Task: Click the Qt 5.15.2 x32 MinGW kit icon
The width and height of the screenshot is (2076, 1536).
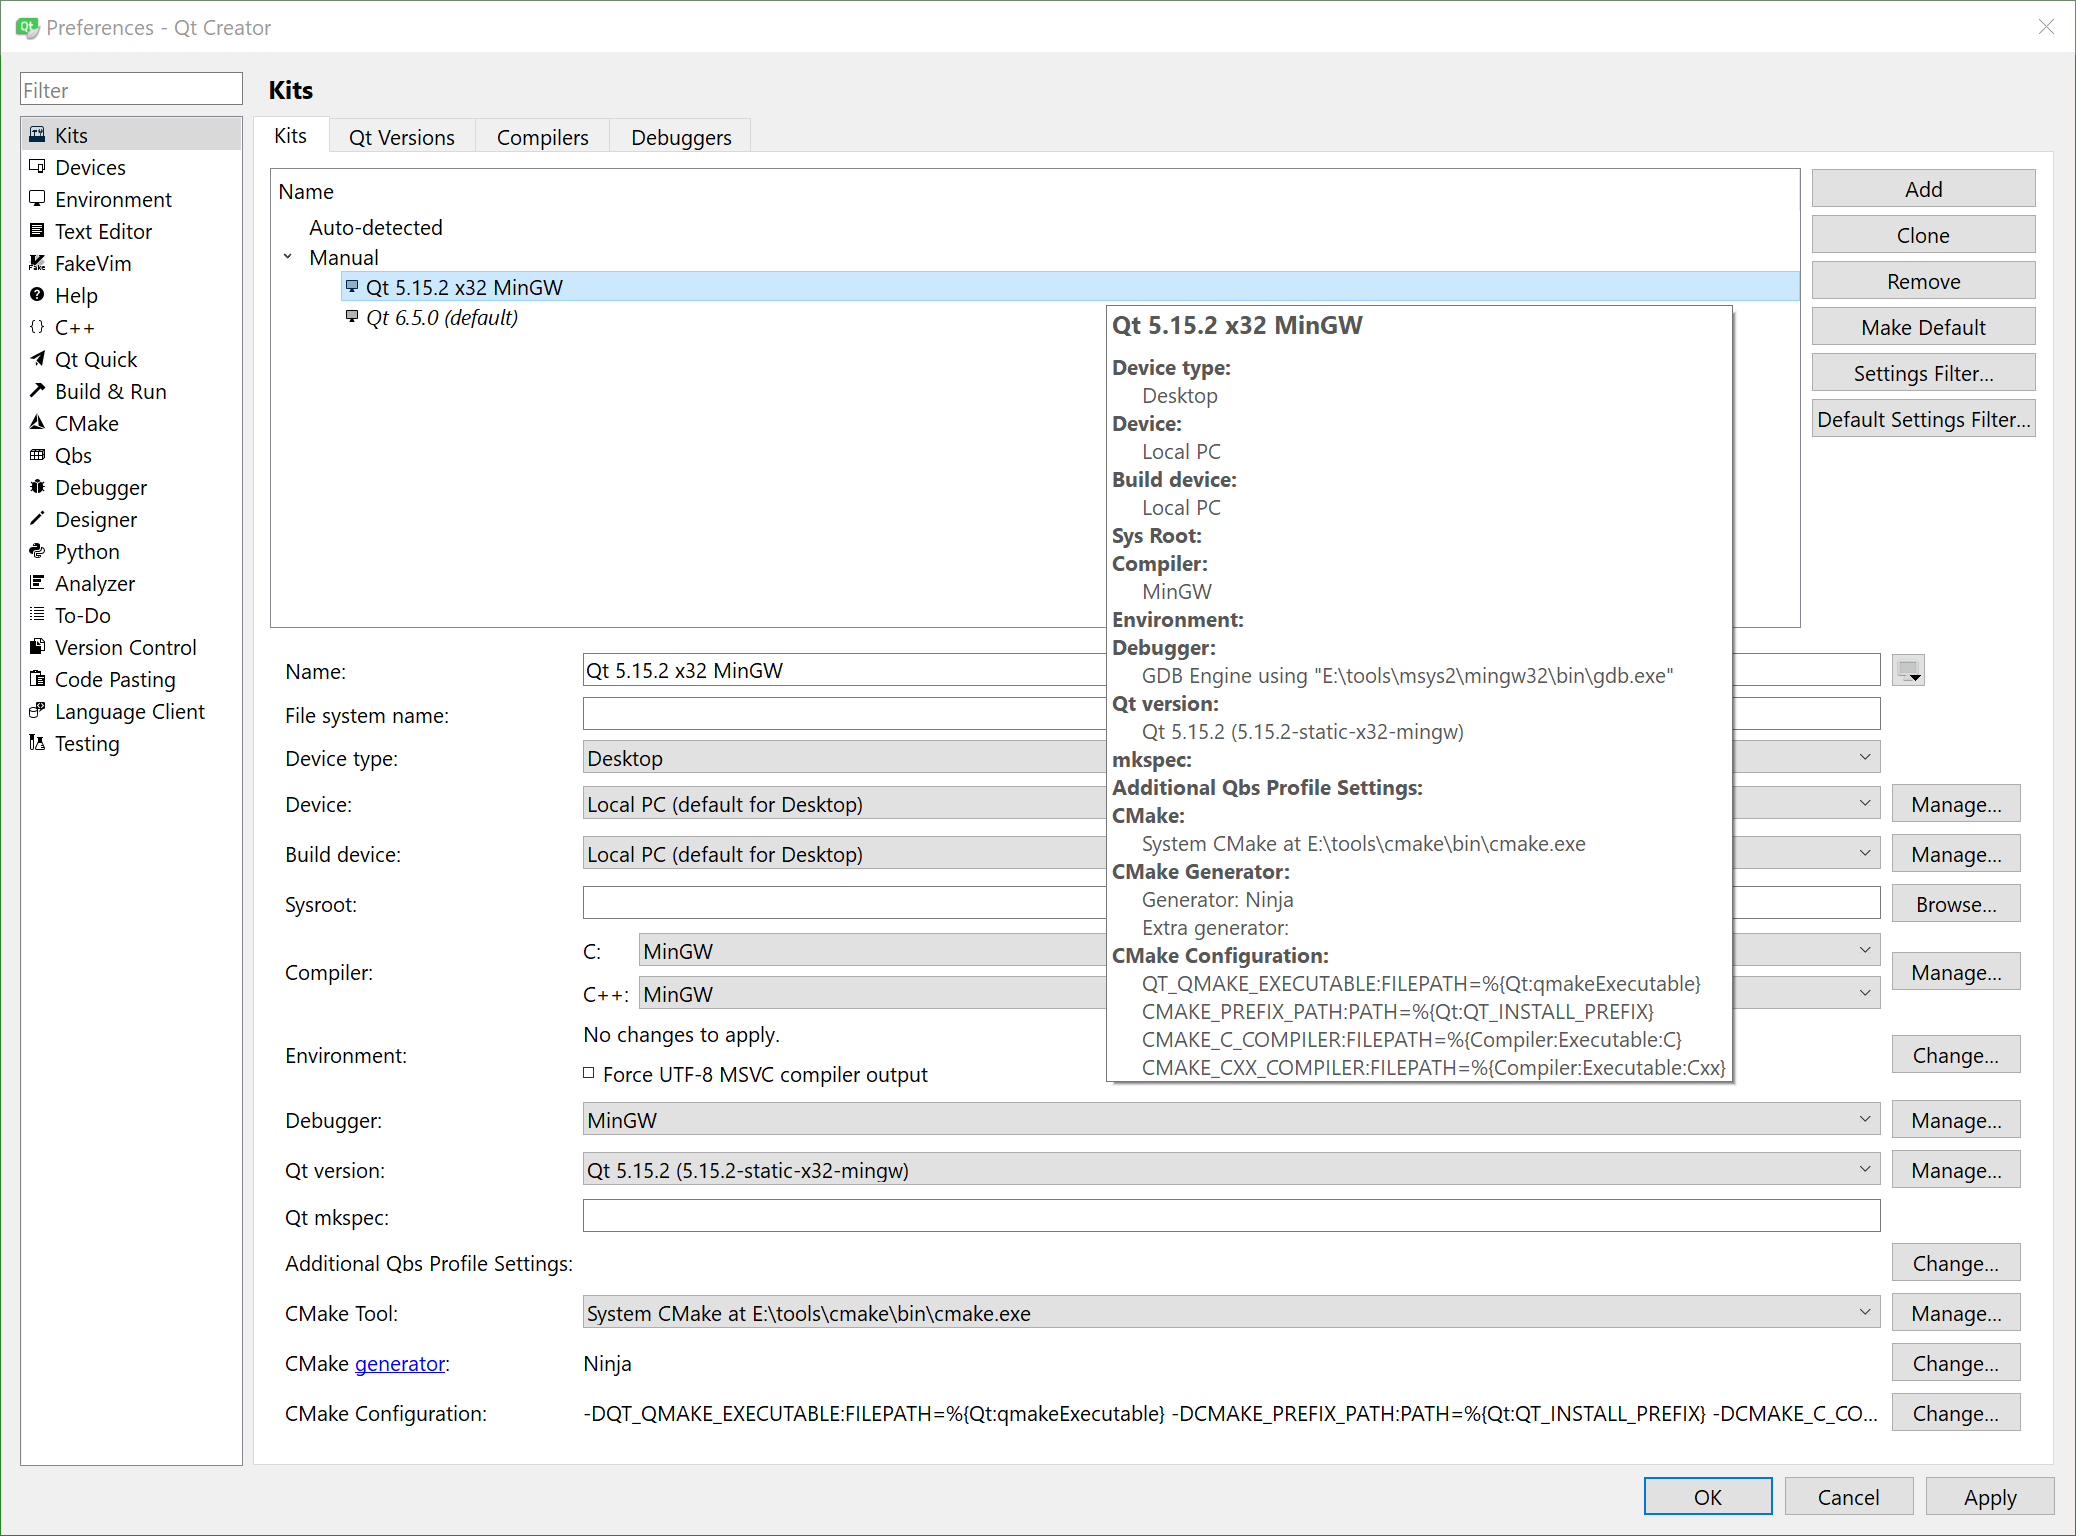Action: pyautogui.click(x=352, y=287)
